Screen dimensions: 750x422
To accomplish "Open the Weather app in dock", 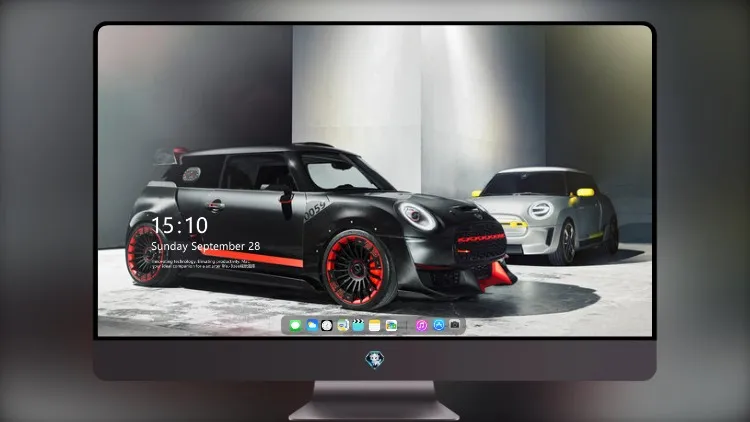I will pyautogui.click(x=311, y=325).
